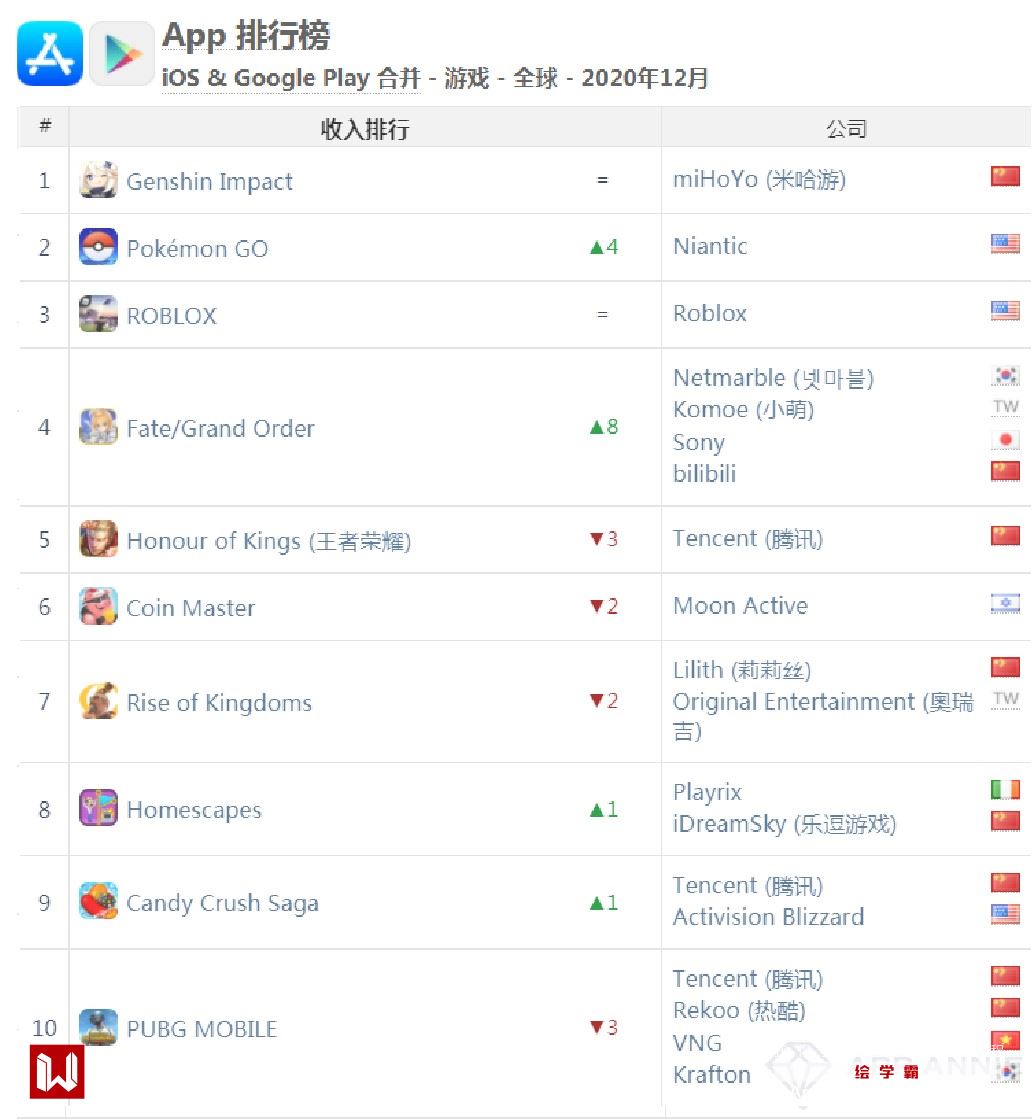The width and height of the screenshot is (1034, 1120).
Task: Open the Coin Master link
Action: click(190, 608)
